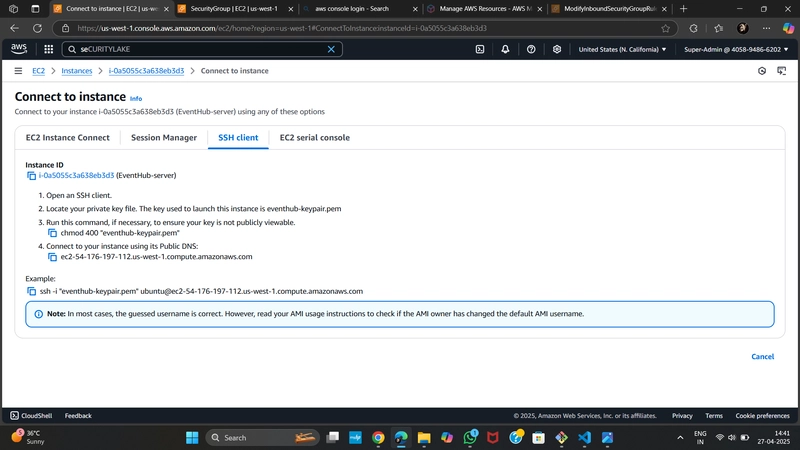Open Windows Start menu
Viewport: 800px width, 450px height.
(x=192, y=437)
